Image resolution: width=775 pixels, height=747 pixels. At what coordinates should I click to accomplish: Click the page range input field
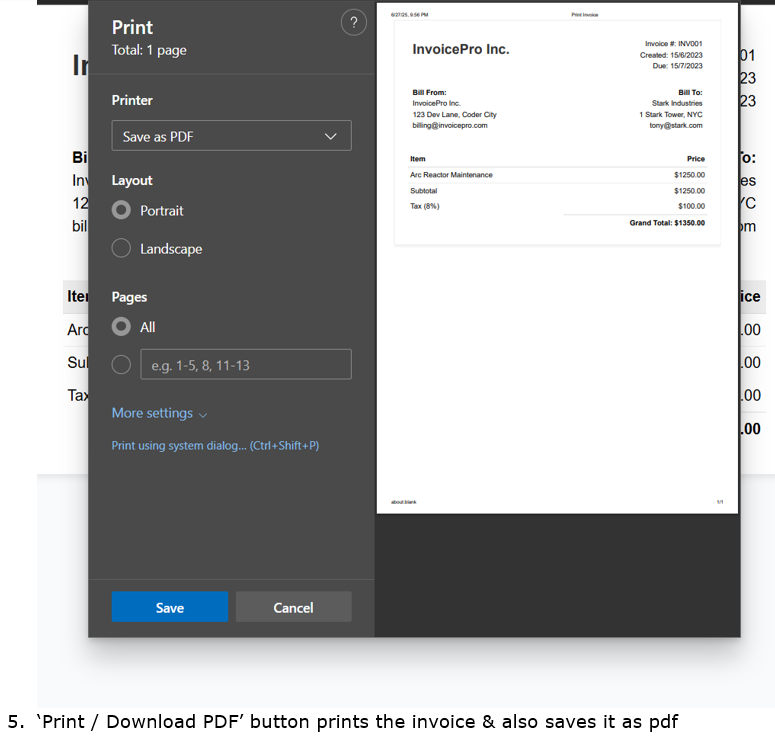tap(246, 365)
